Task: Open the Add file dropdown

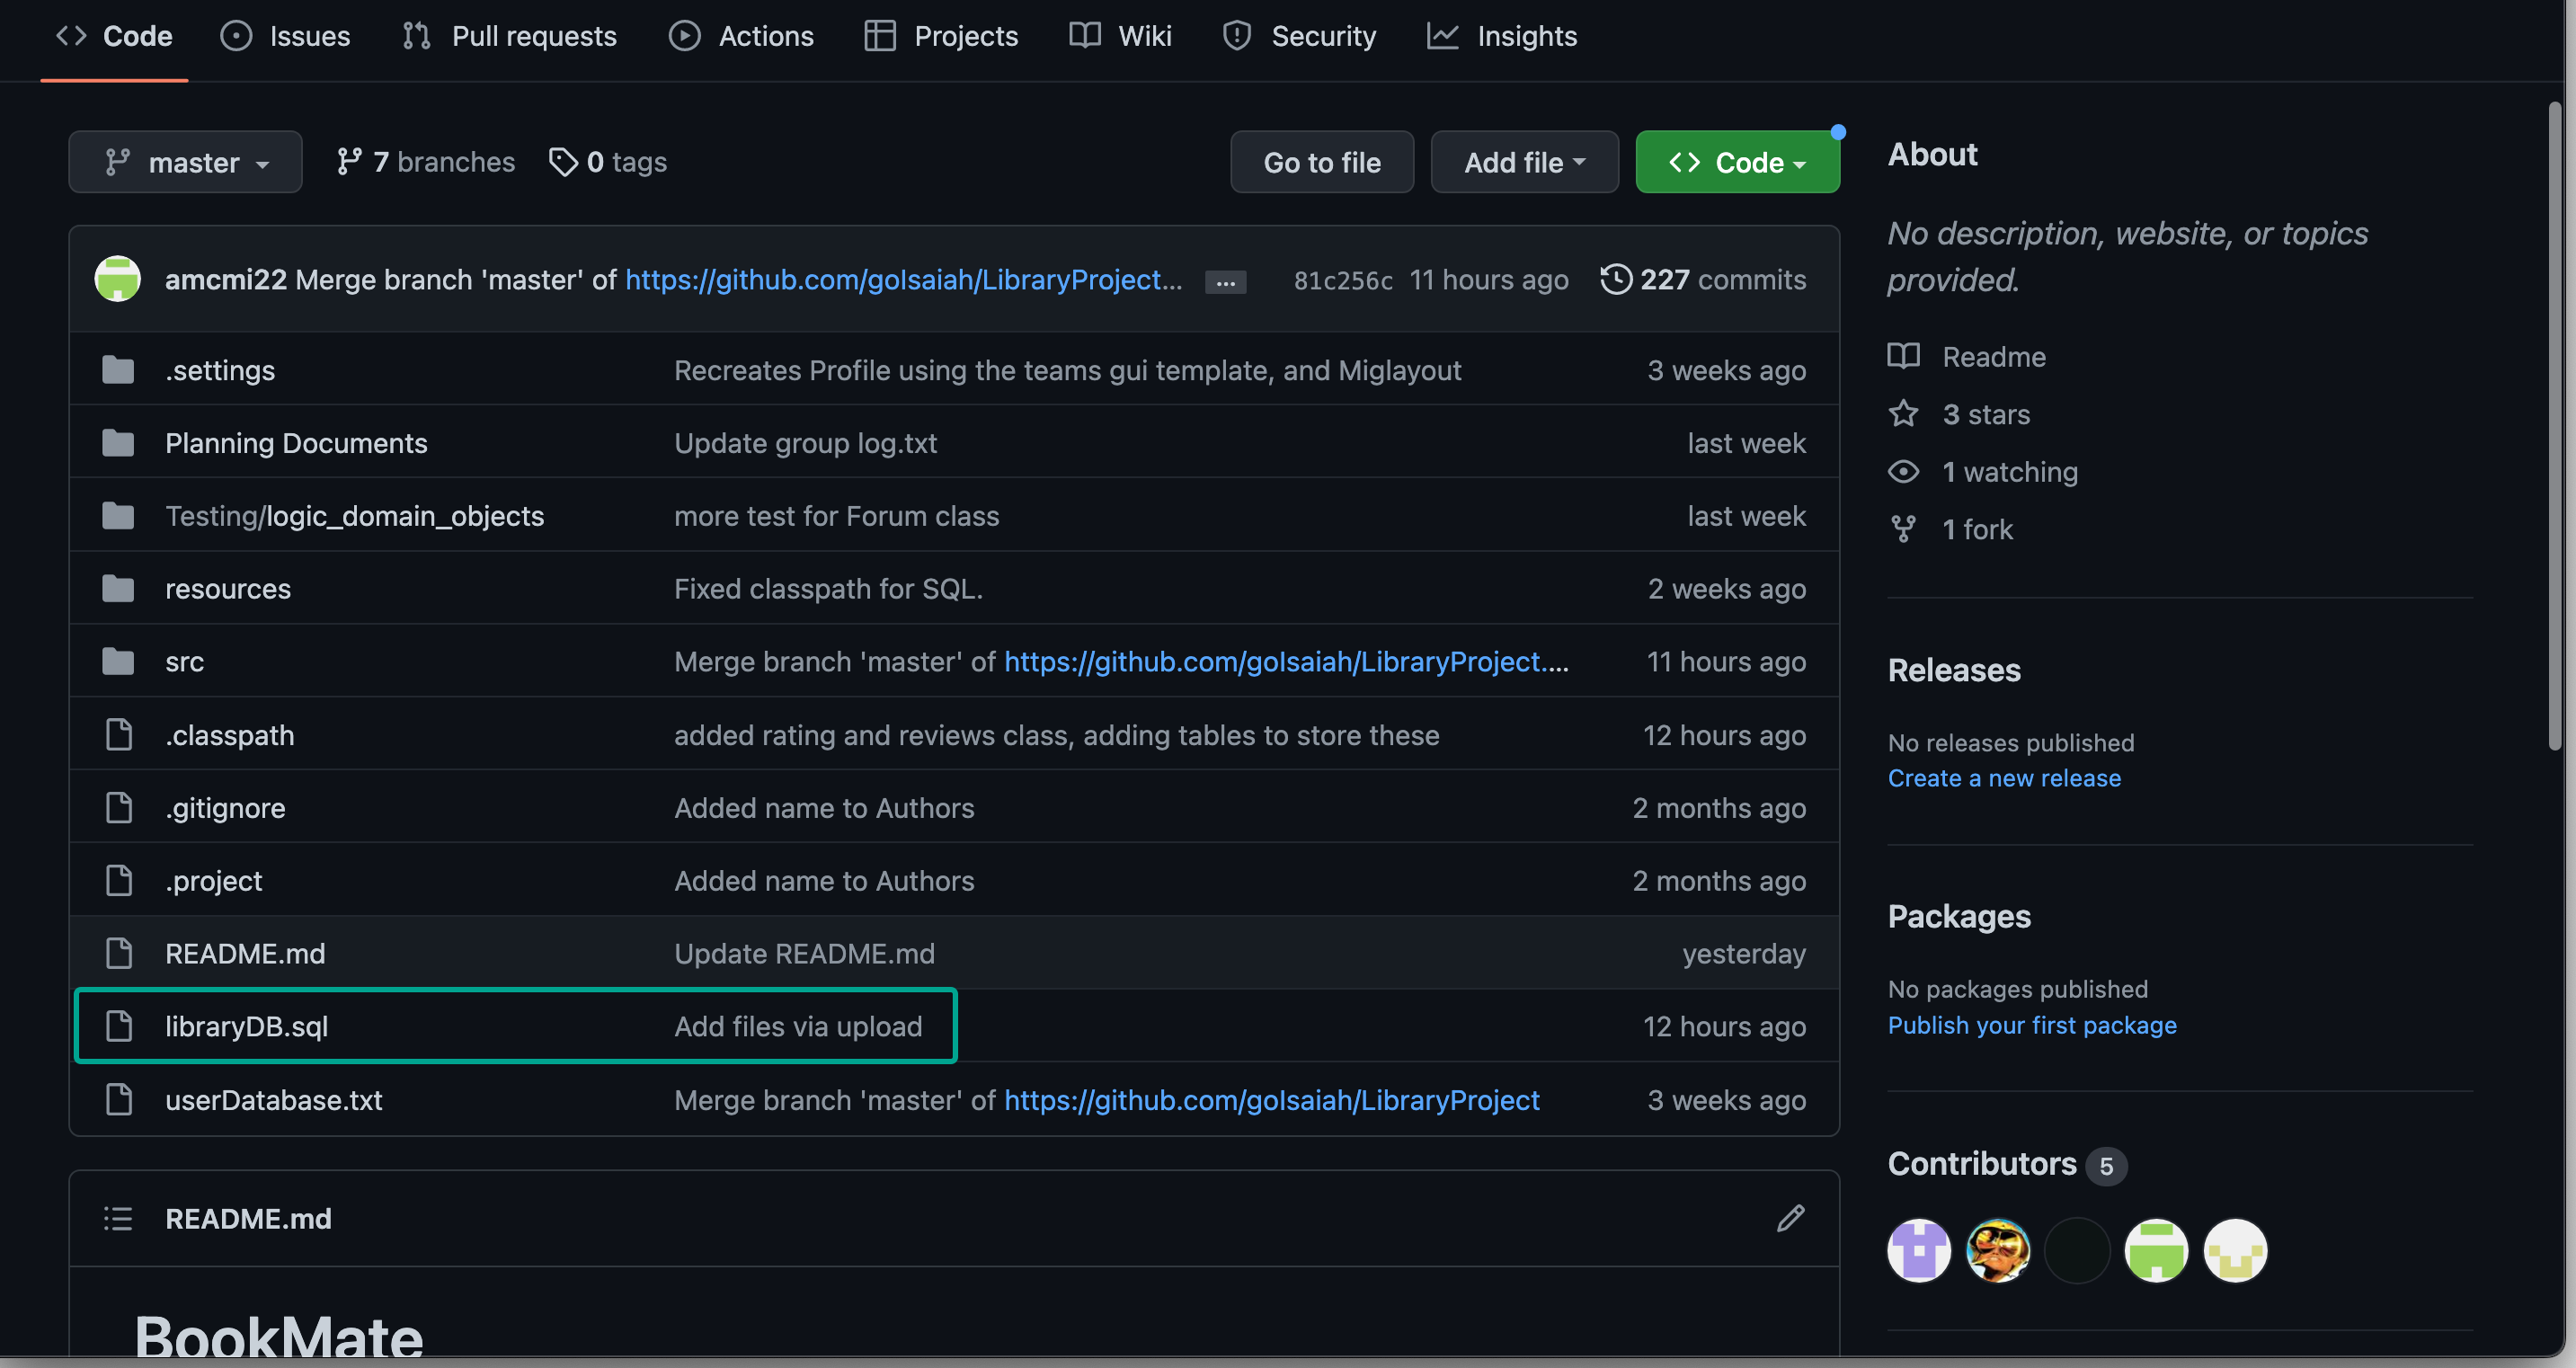Action: (x=1523, y=161)
